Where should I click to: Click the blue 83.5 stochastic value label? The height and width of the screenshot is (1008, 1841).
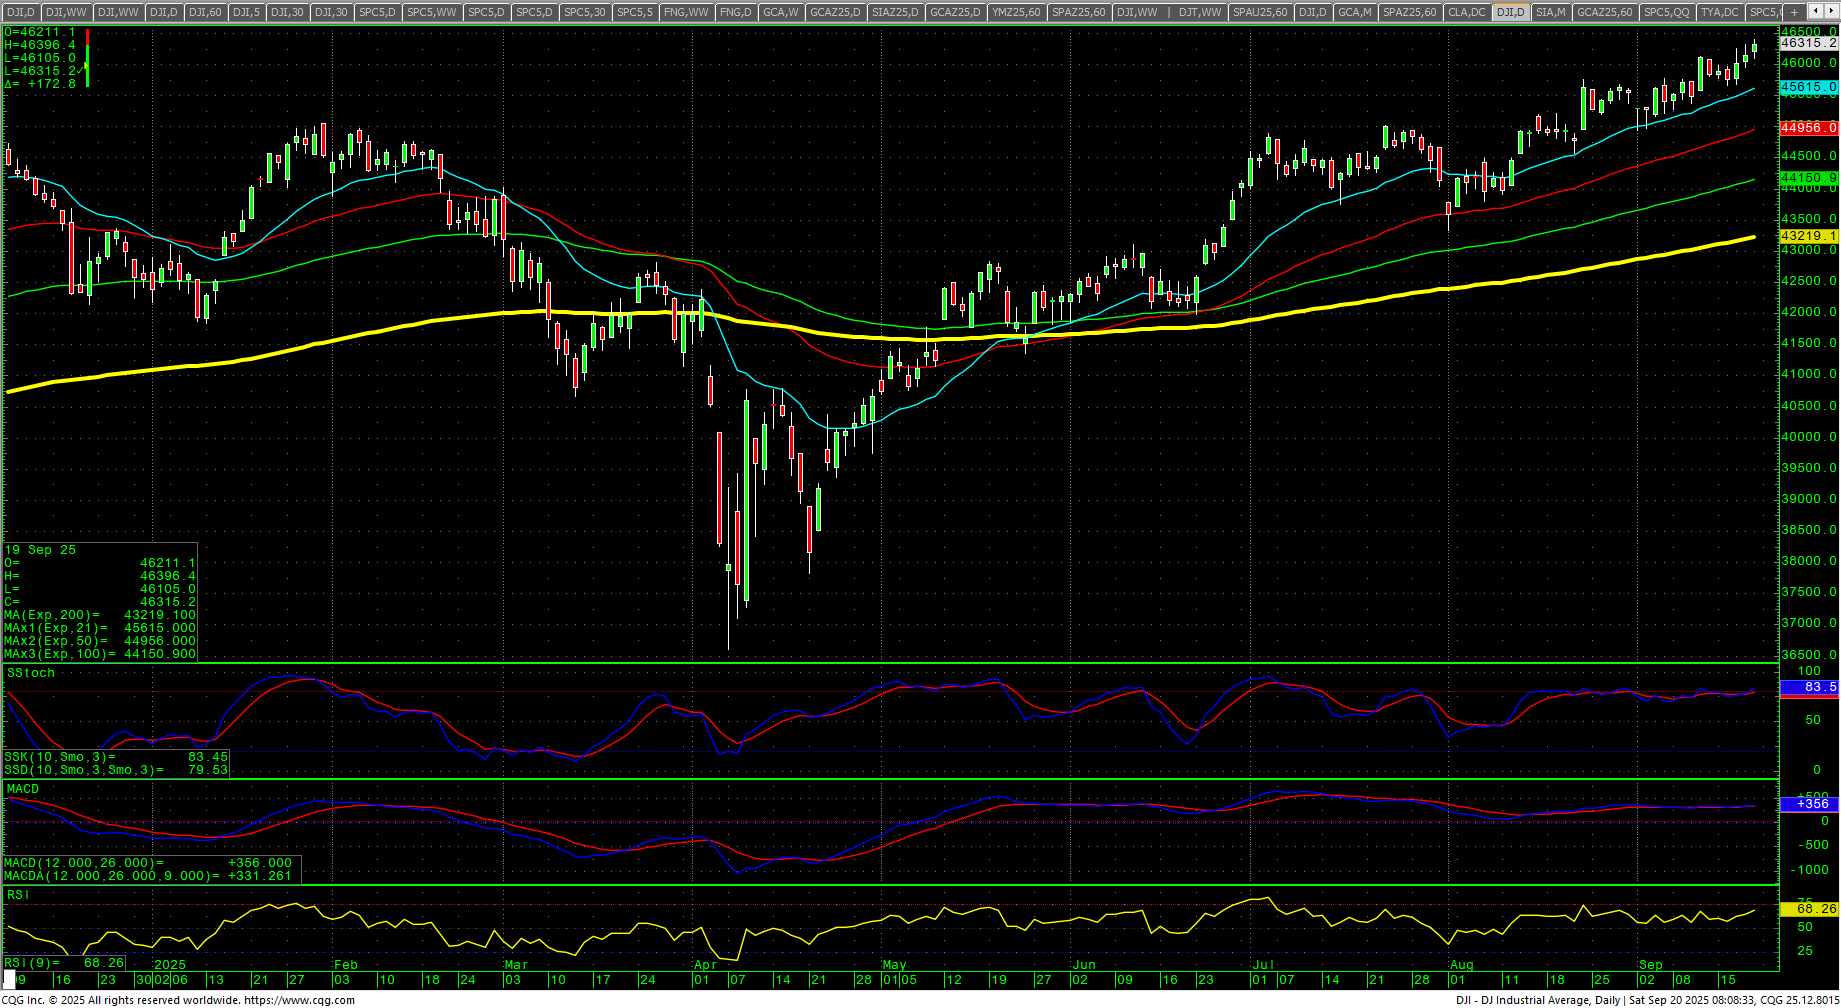tap(1808, 687)
